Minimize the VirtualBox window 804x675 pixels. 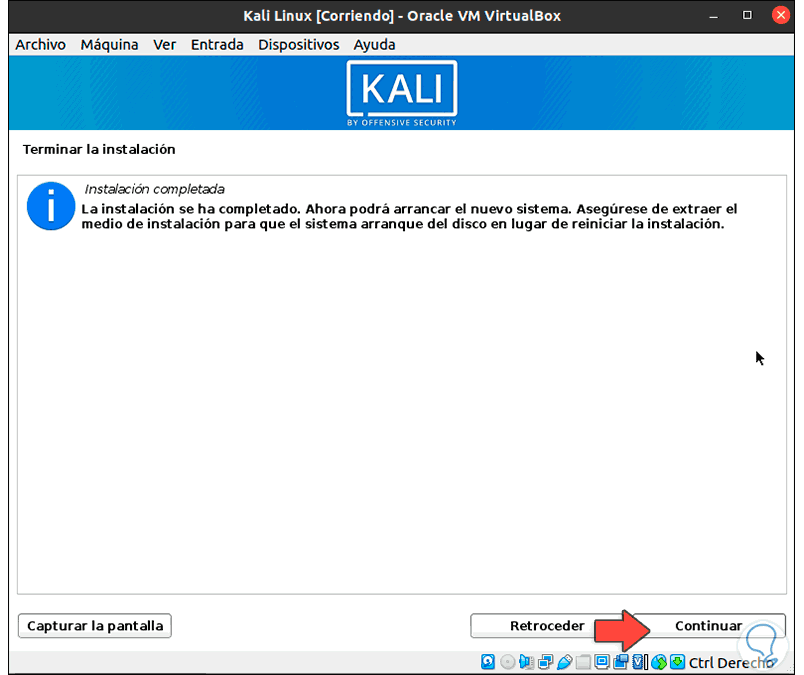click(713, 16)
